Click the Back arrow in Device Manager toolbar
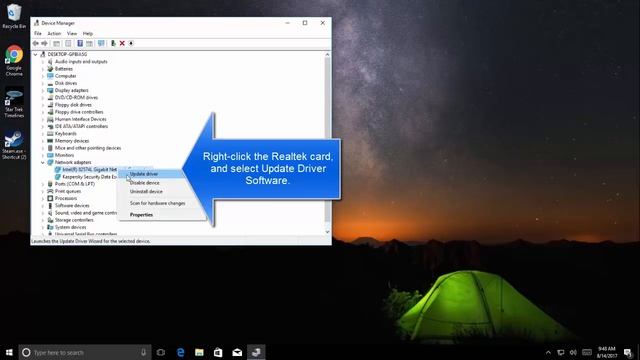This screenshot has width=640, height=360. [x=36, y=43]
